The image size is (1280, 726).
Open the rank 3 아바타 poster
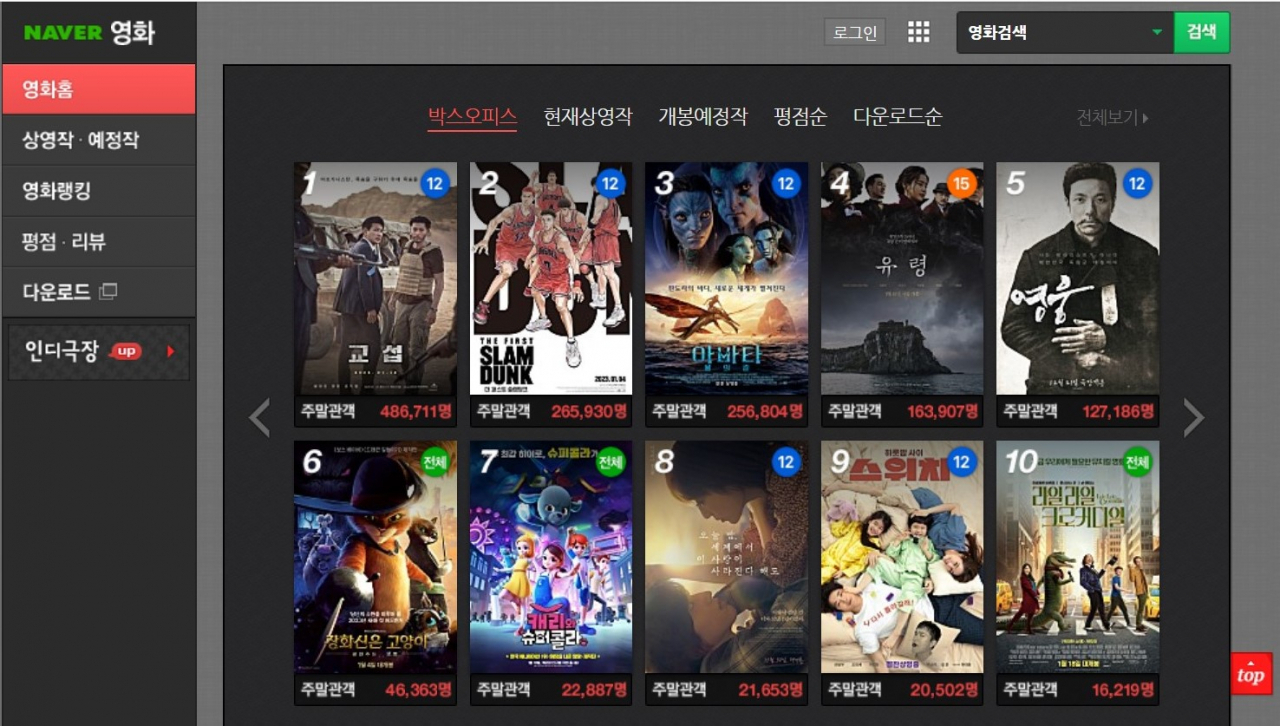pyautogui.click(x=727, y=279)
